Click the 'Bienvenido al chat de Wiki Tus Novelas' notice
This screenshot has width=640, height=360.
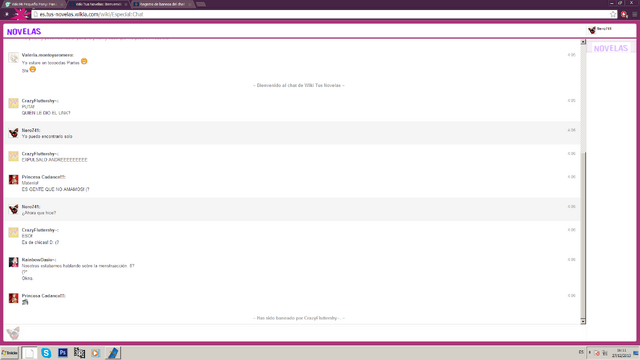pos(299,85)
